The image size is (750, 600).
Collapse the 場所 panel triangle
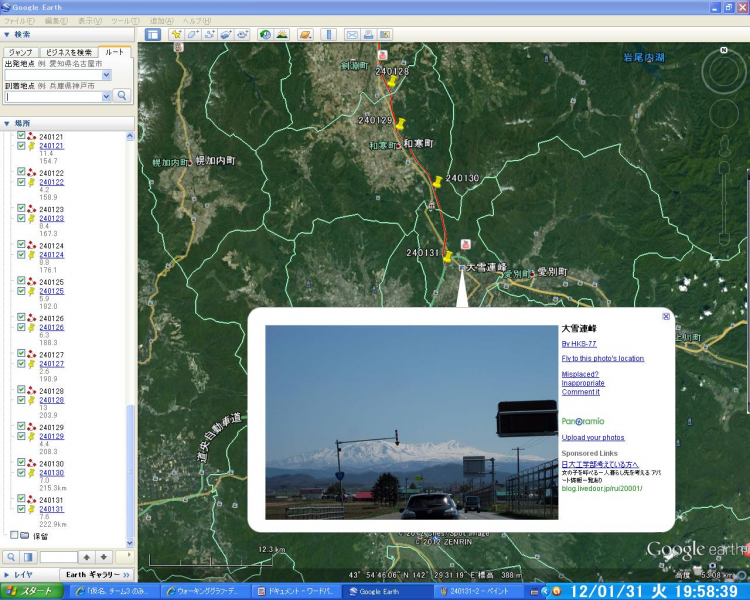coord(7,123)
